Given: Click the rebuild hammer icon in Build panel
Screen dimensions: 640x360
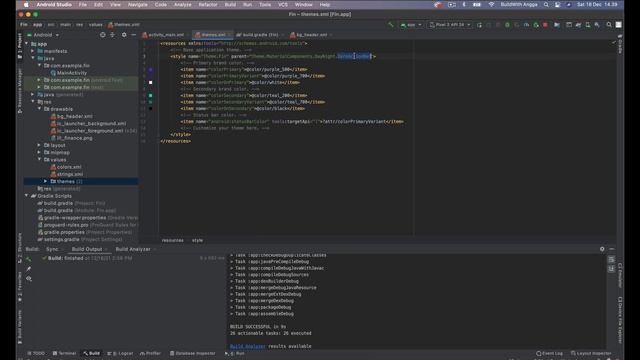Looking at the screenshot, I should click(x=29, y=259).
